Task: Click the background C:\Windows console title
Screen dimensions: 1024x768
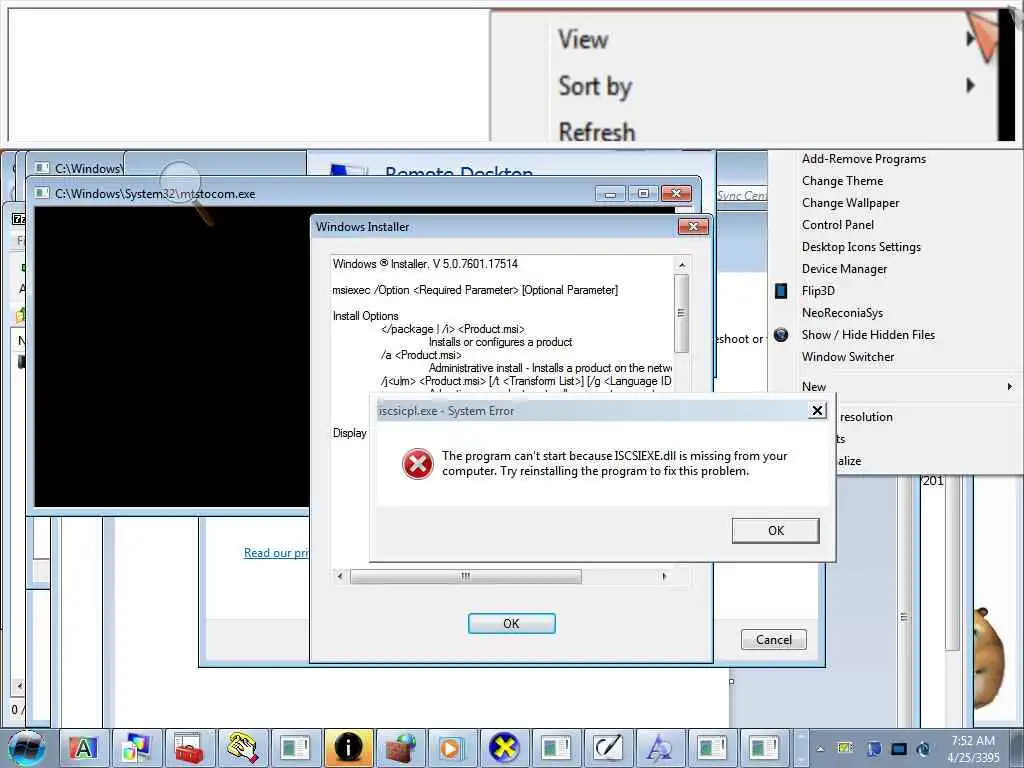Action: [x=88, y=168]
